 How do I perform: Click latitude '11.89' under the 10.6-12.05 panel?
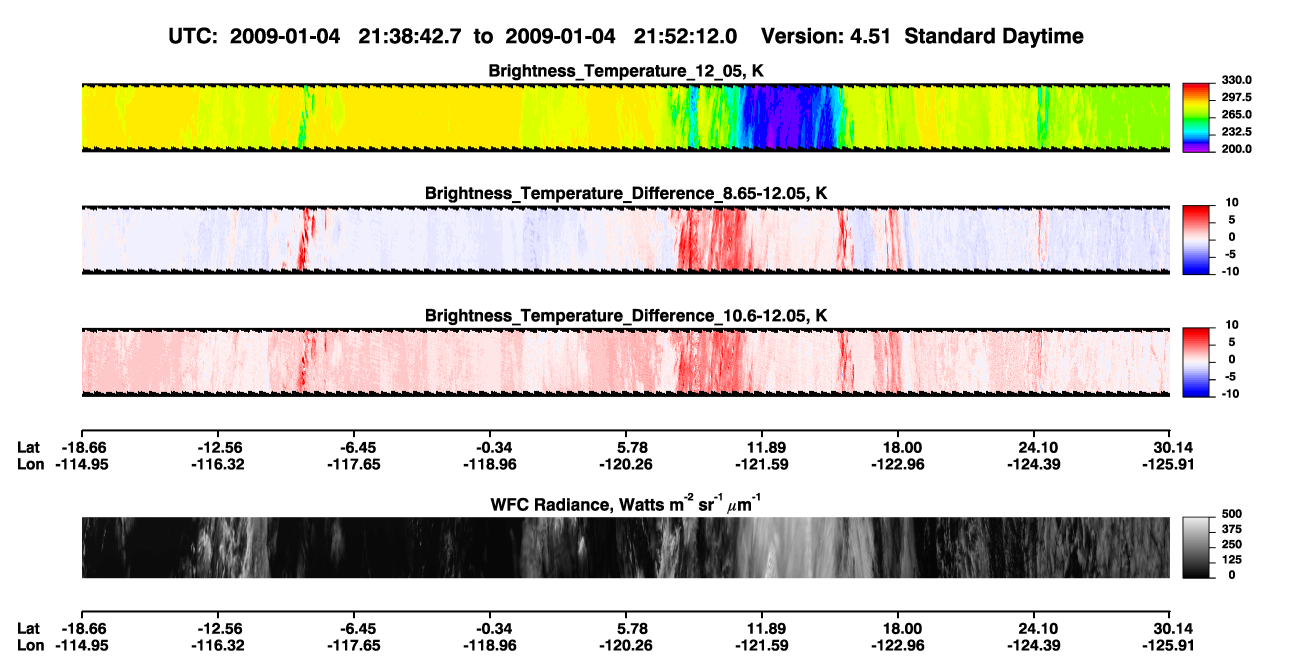click(762, 448)
